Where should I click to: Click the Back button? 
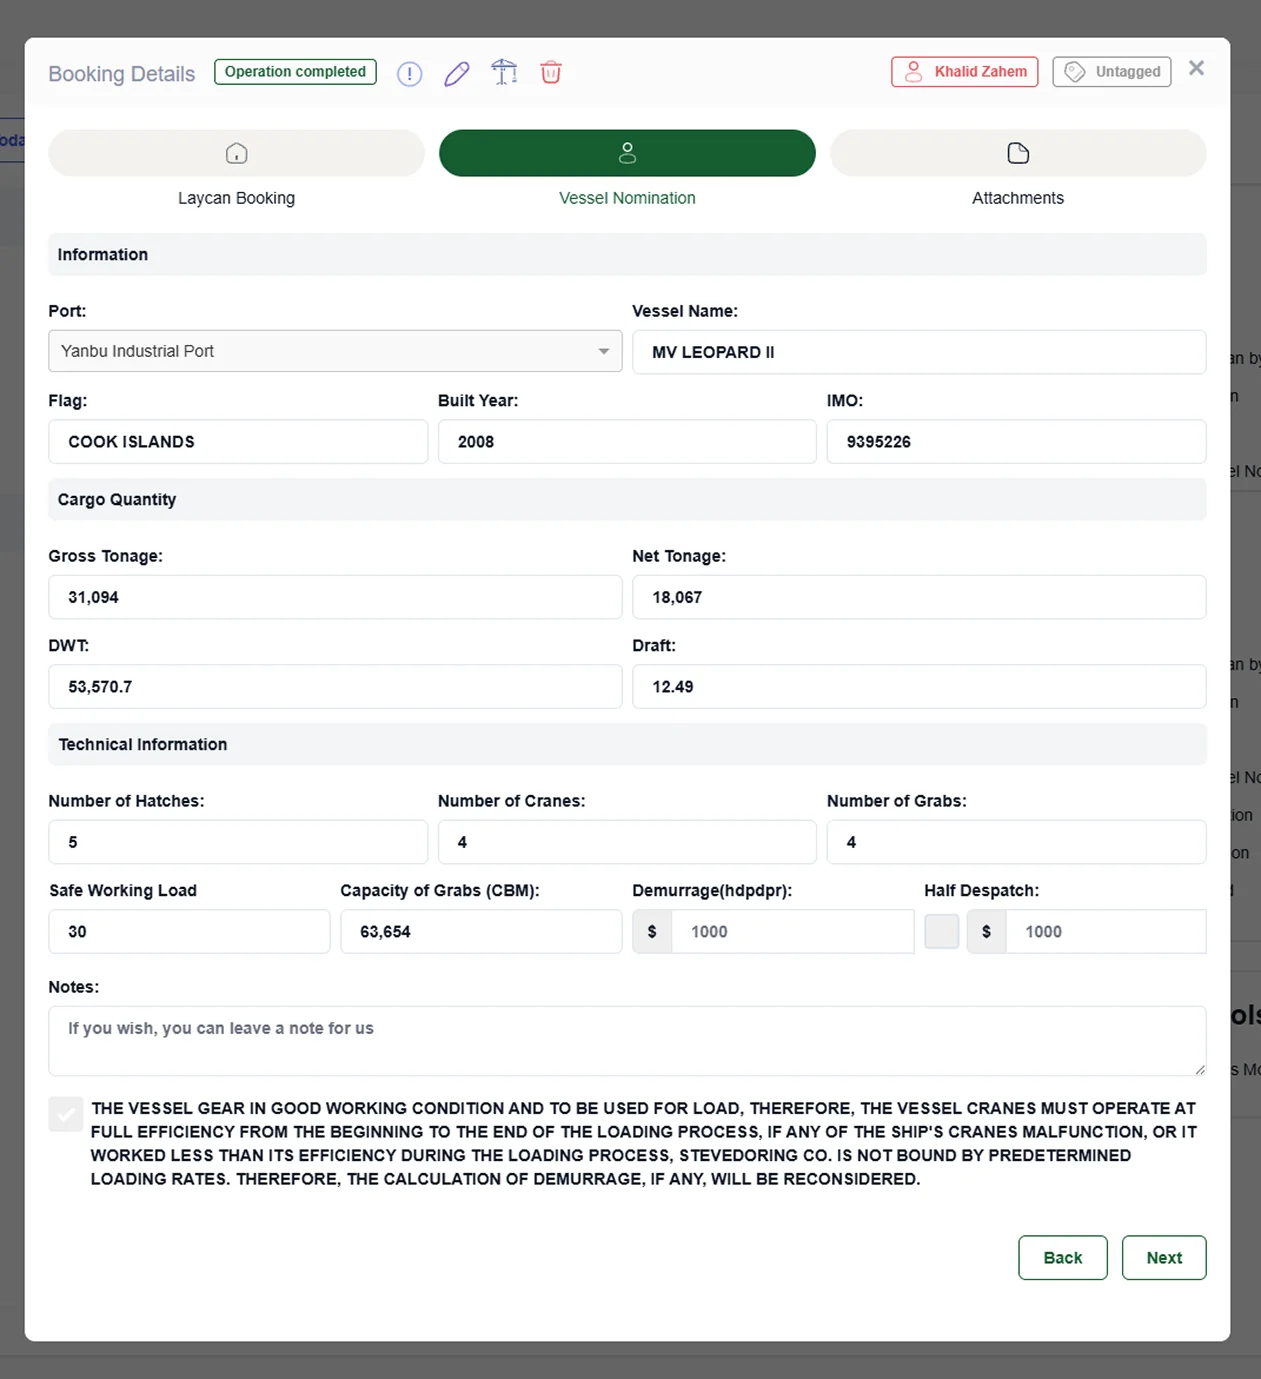coord(1062,1257)
